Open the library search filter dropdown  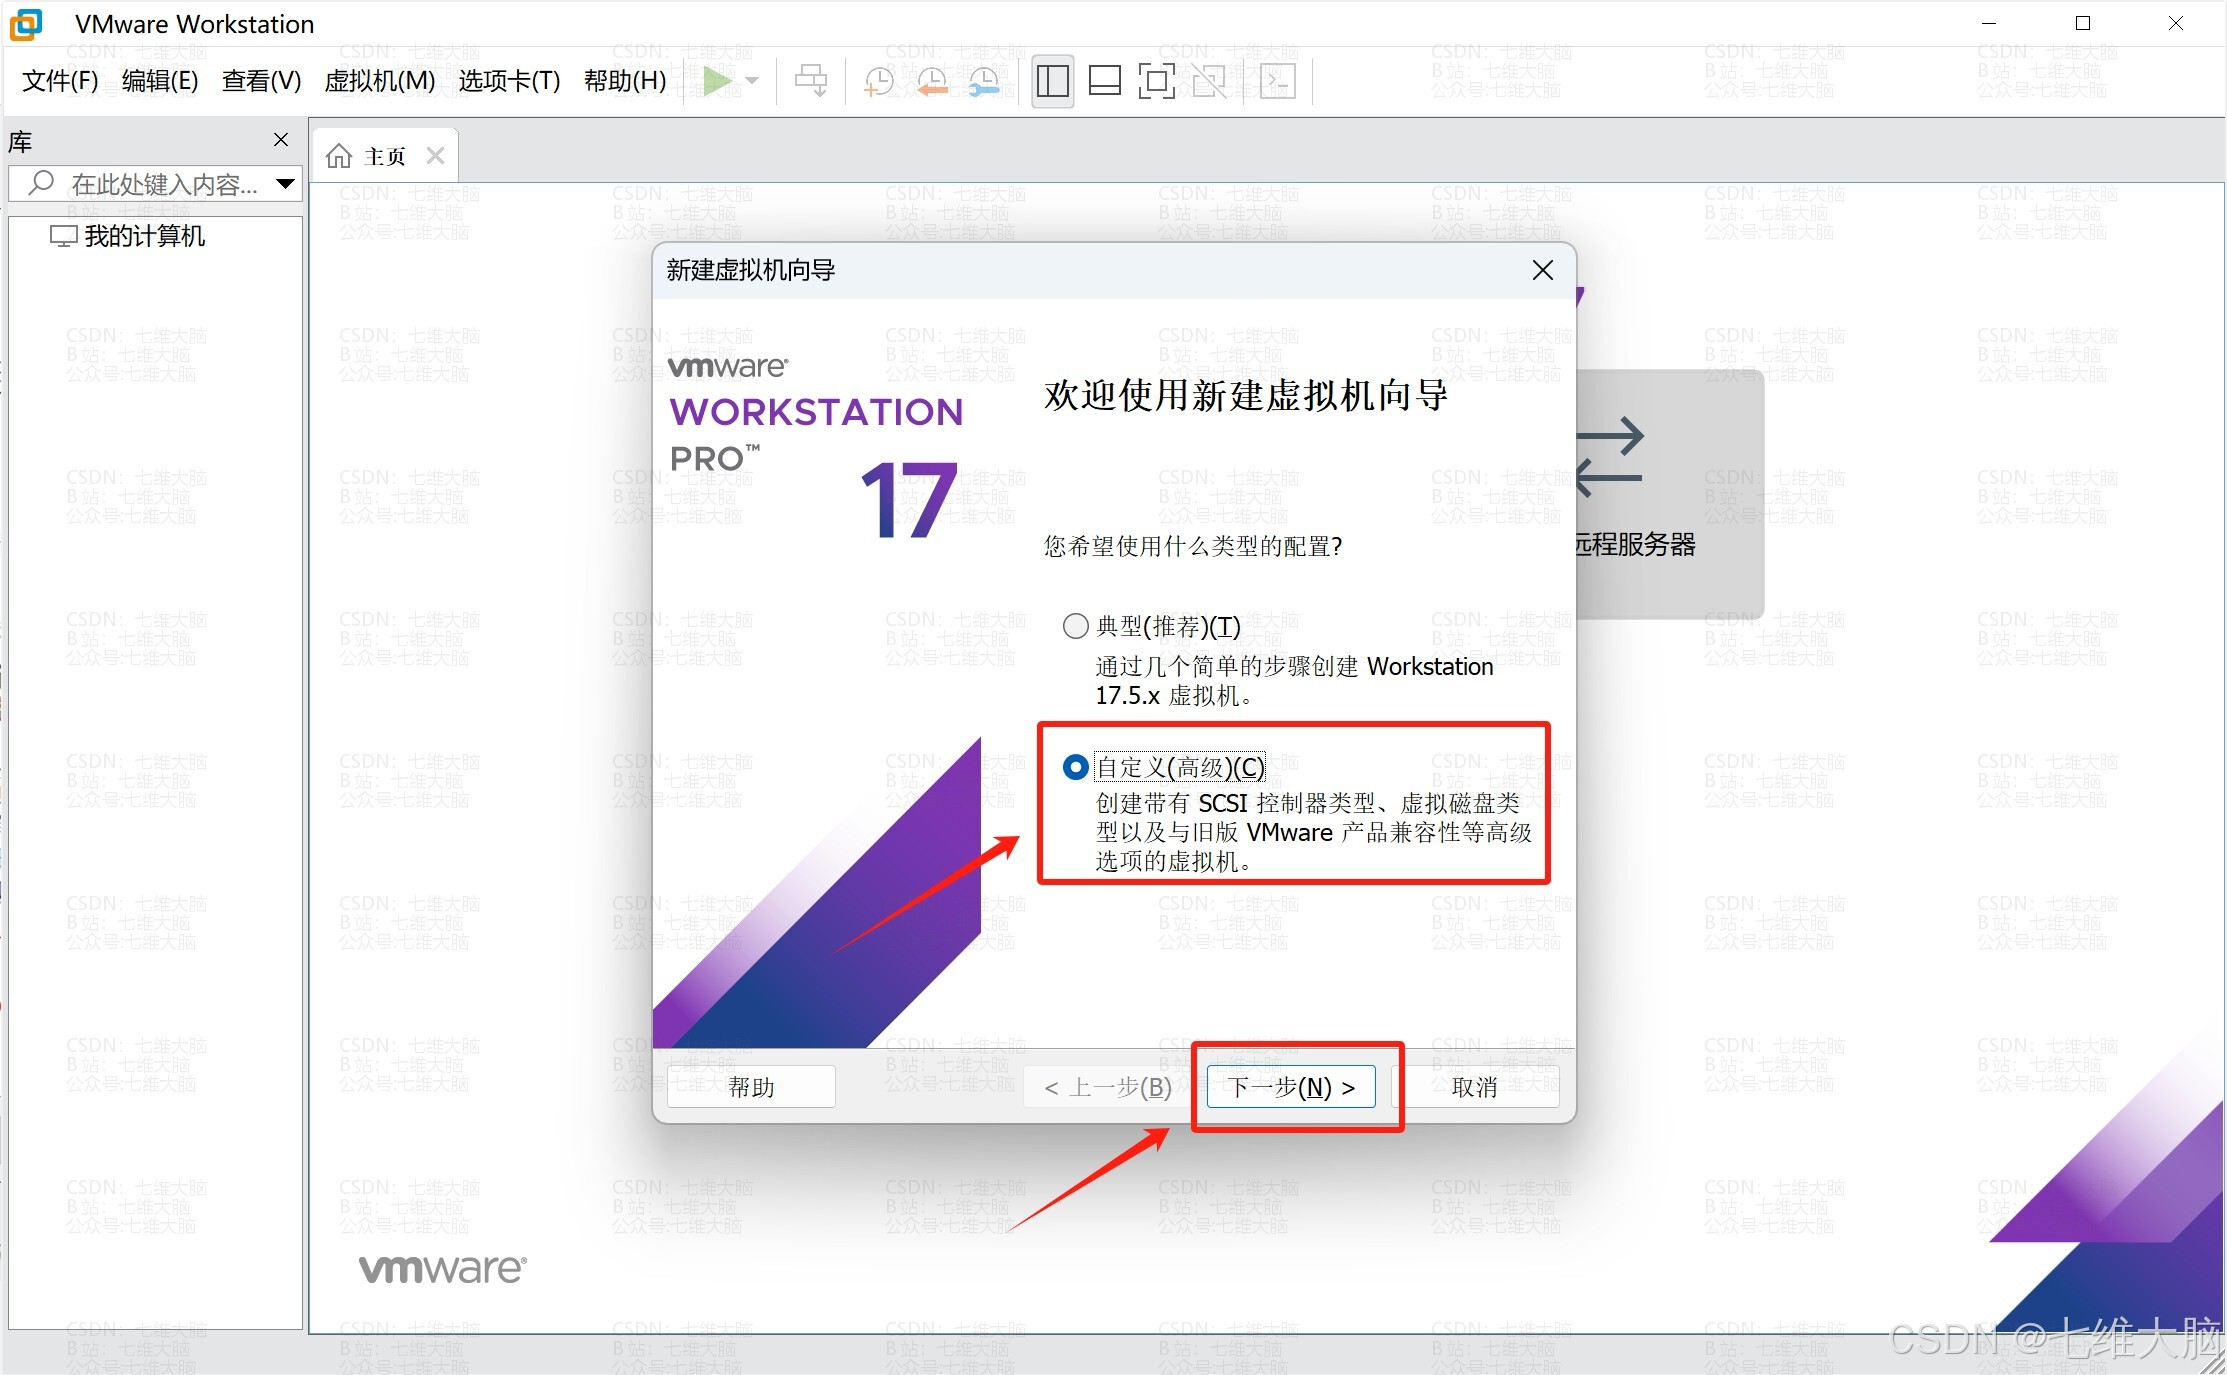point(285,184)
